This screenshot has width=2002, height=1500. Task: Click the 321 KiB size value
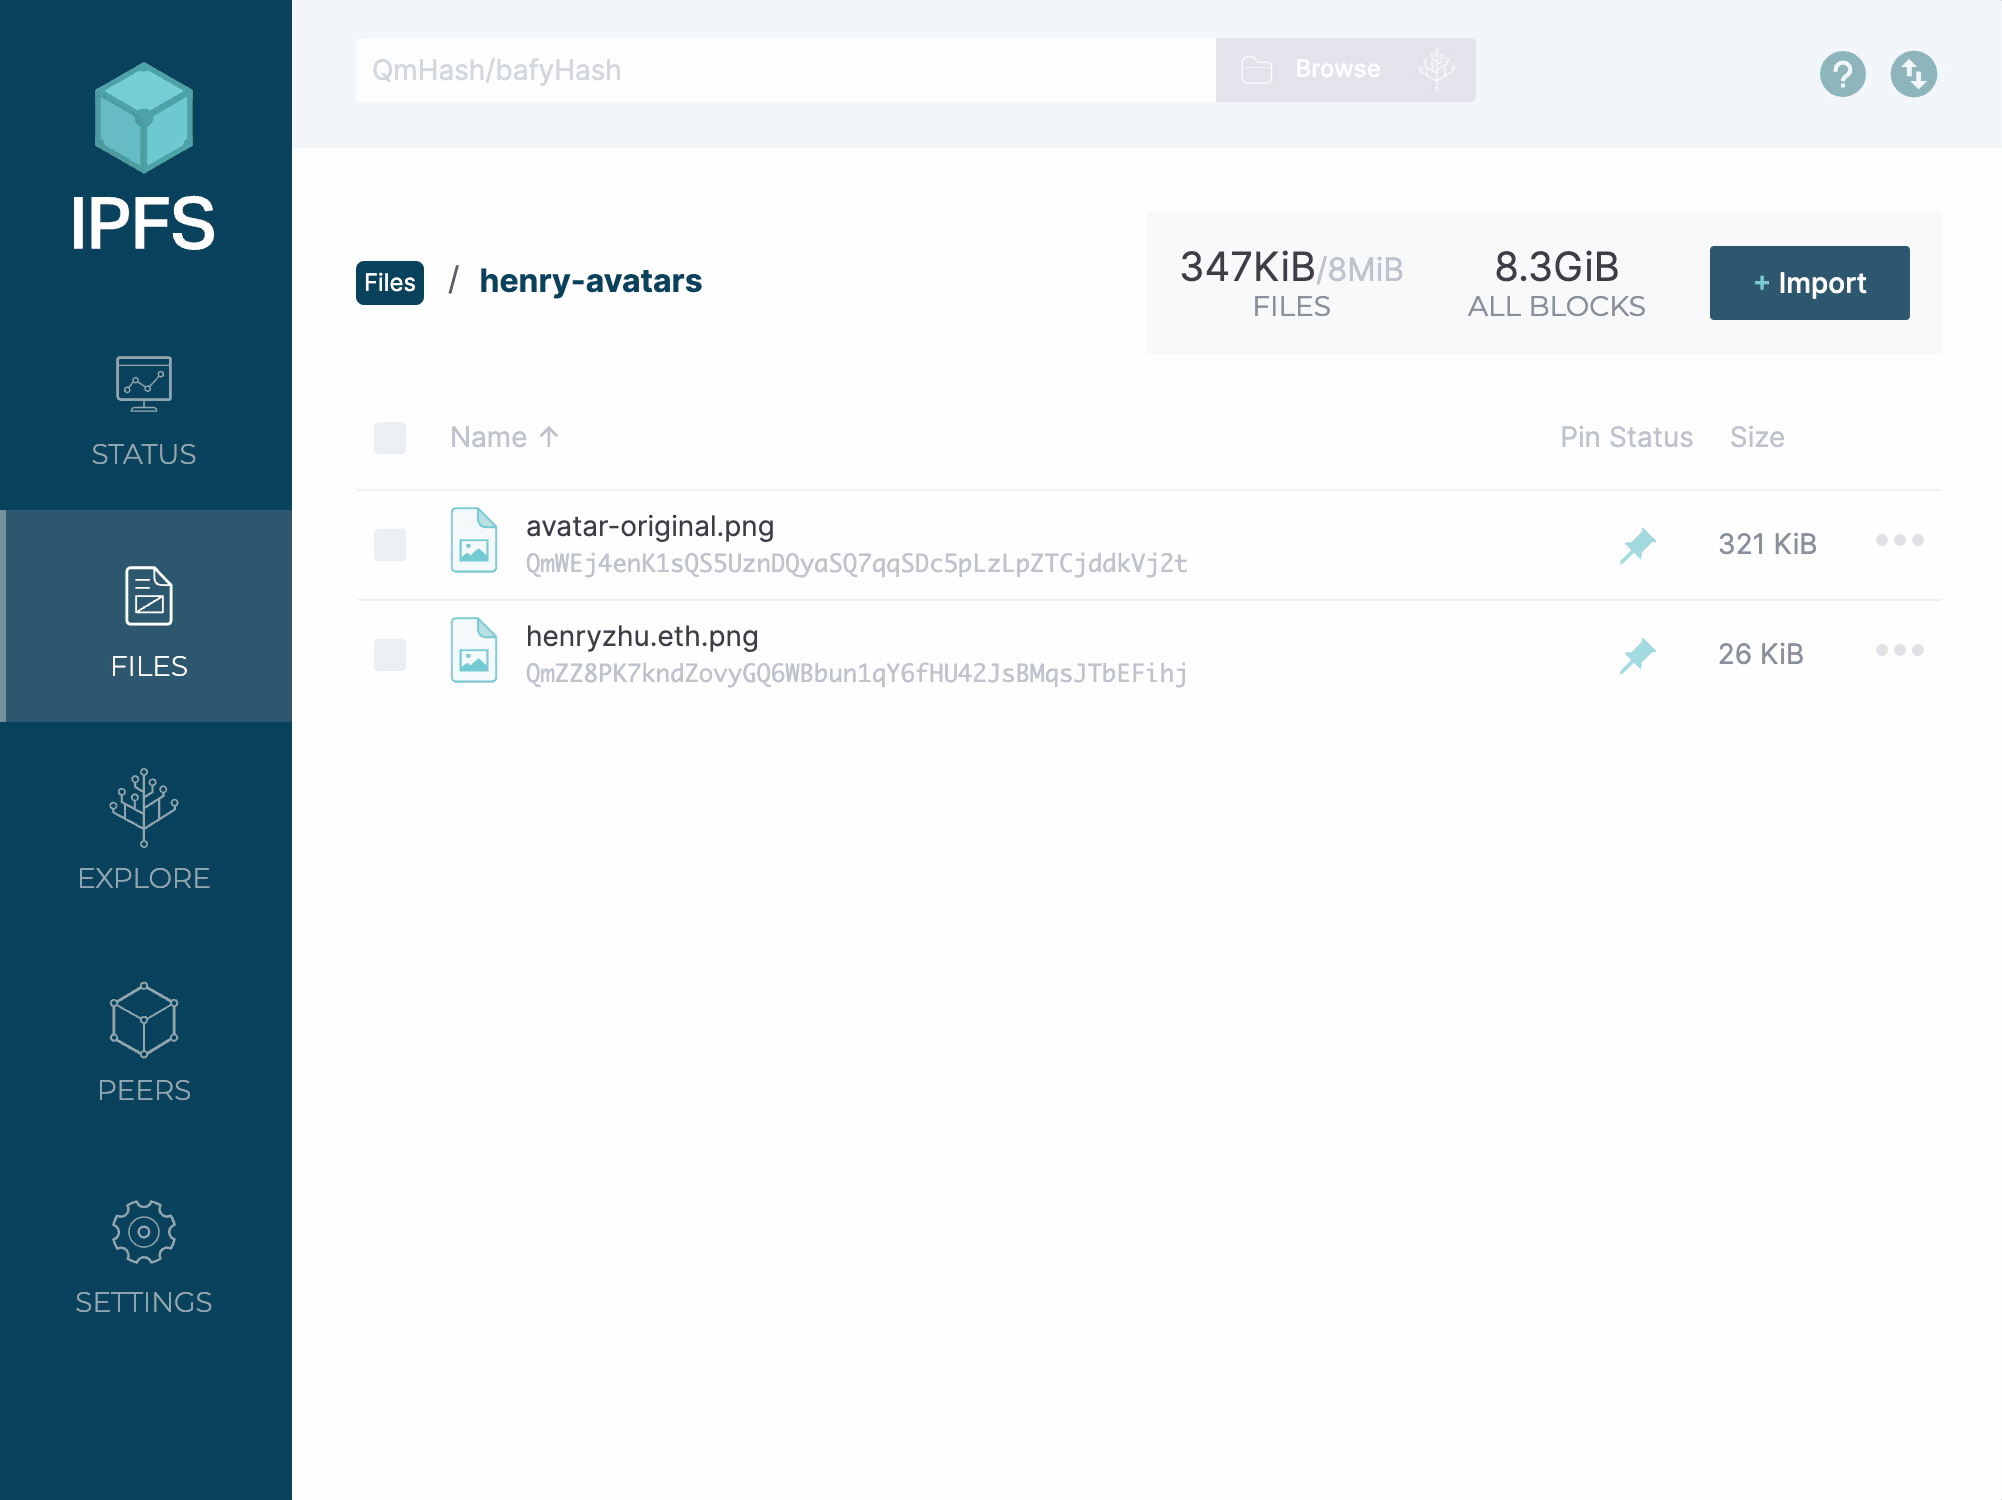point(1767,544)
